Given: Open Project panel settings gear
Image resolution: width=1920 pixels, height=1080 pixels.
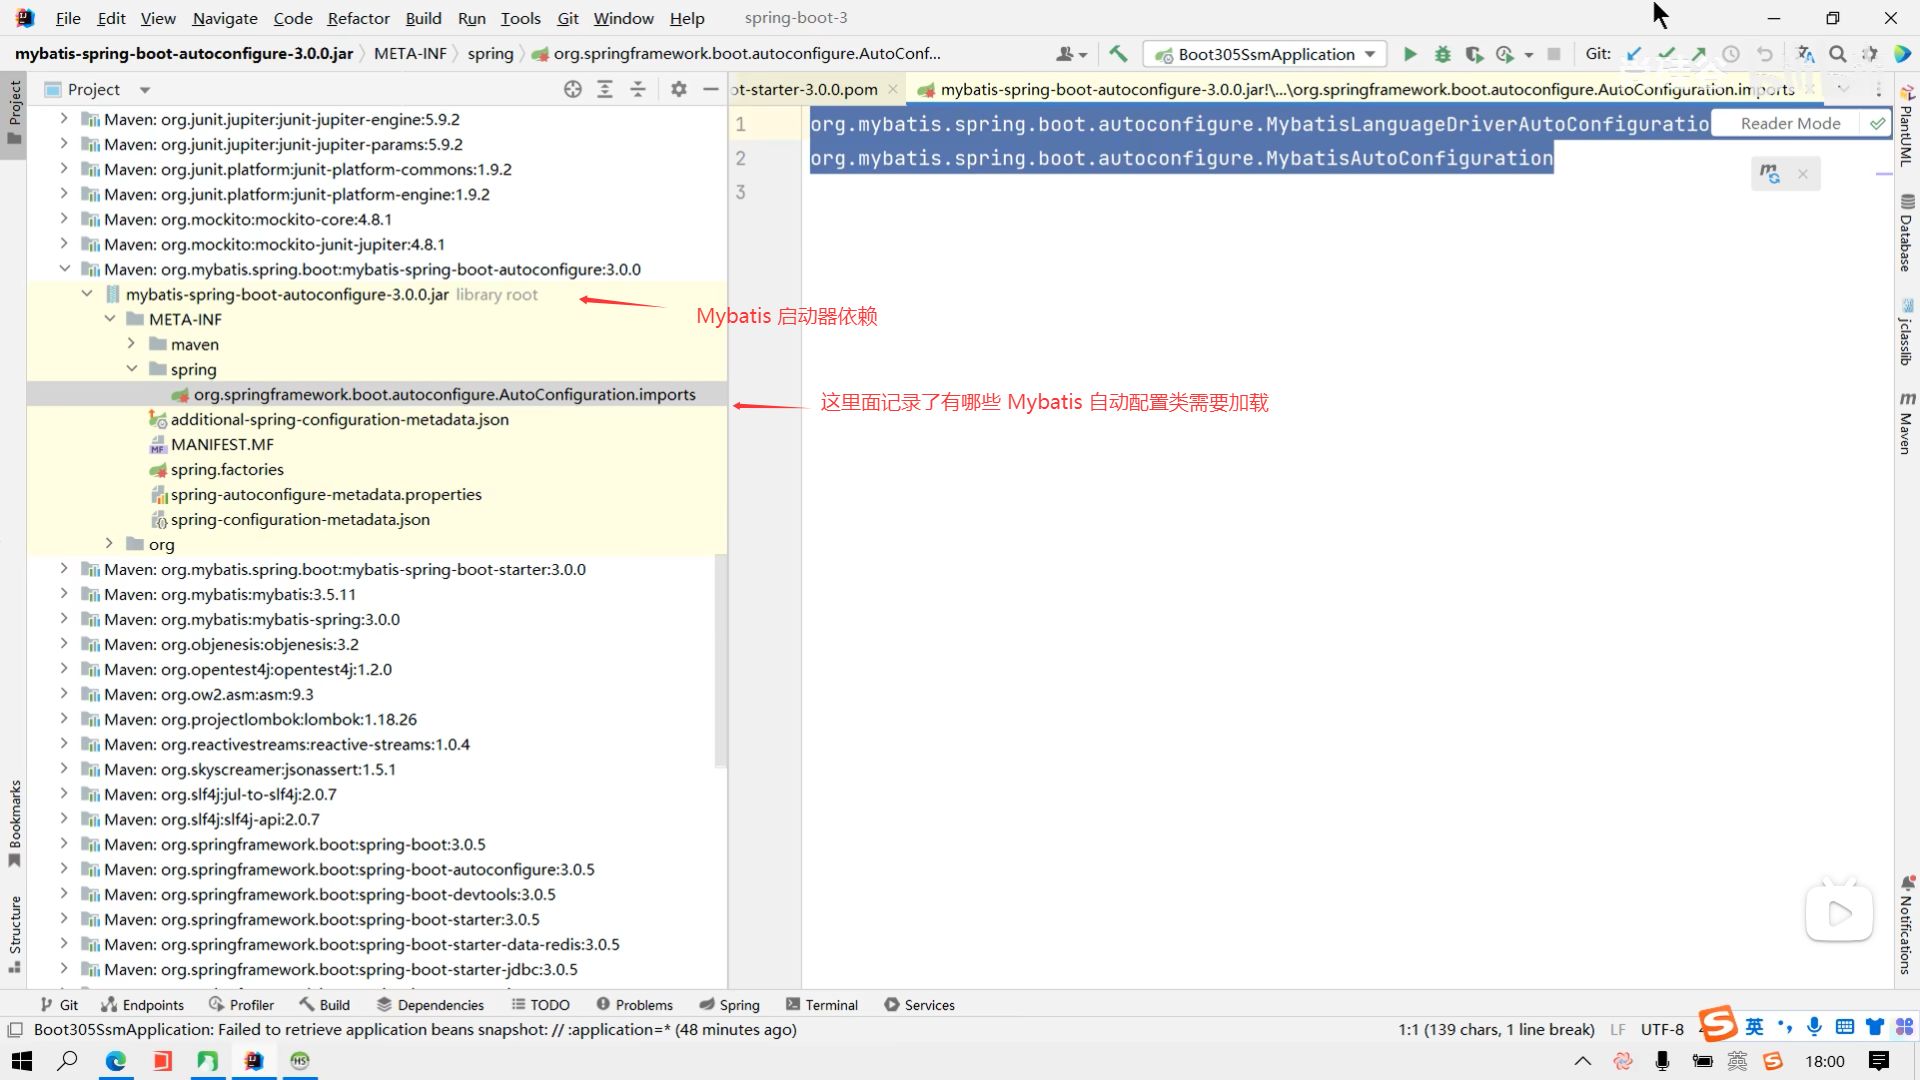Looking at the screenshot, I should (x=679, y=89).
